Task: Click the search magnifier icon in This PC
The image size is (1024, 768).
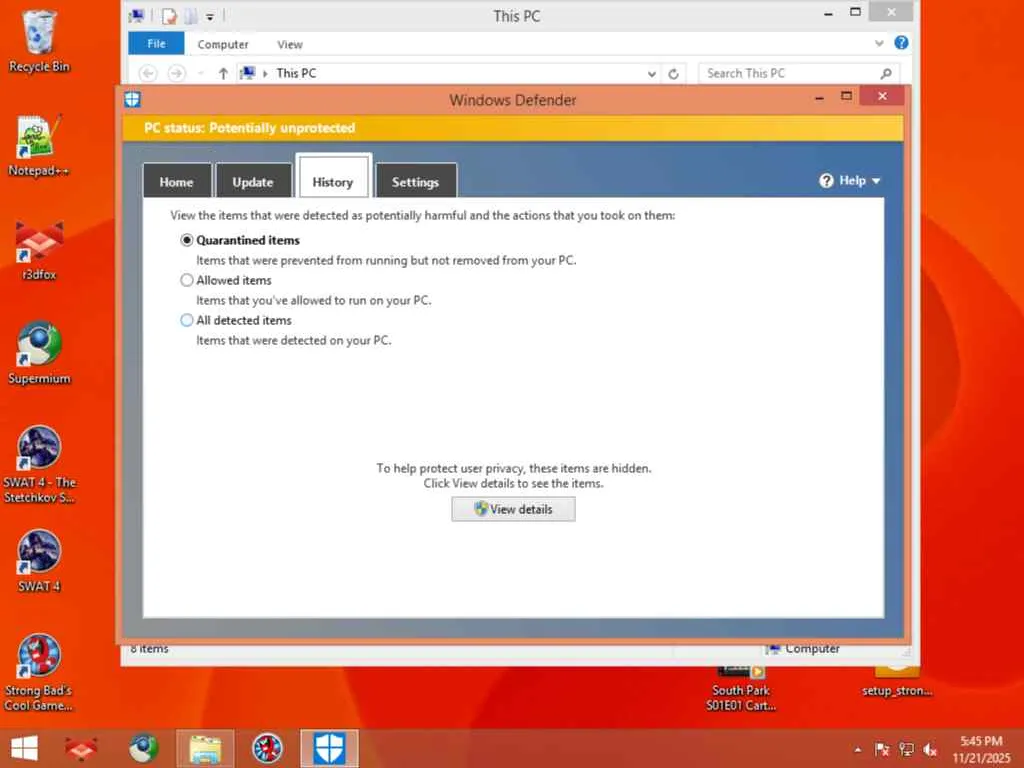Action: click(886, 73)
